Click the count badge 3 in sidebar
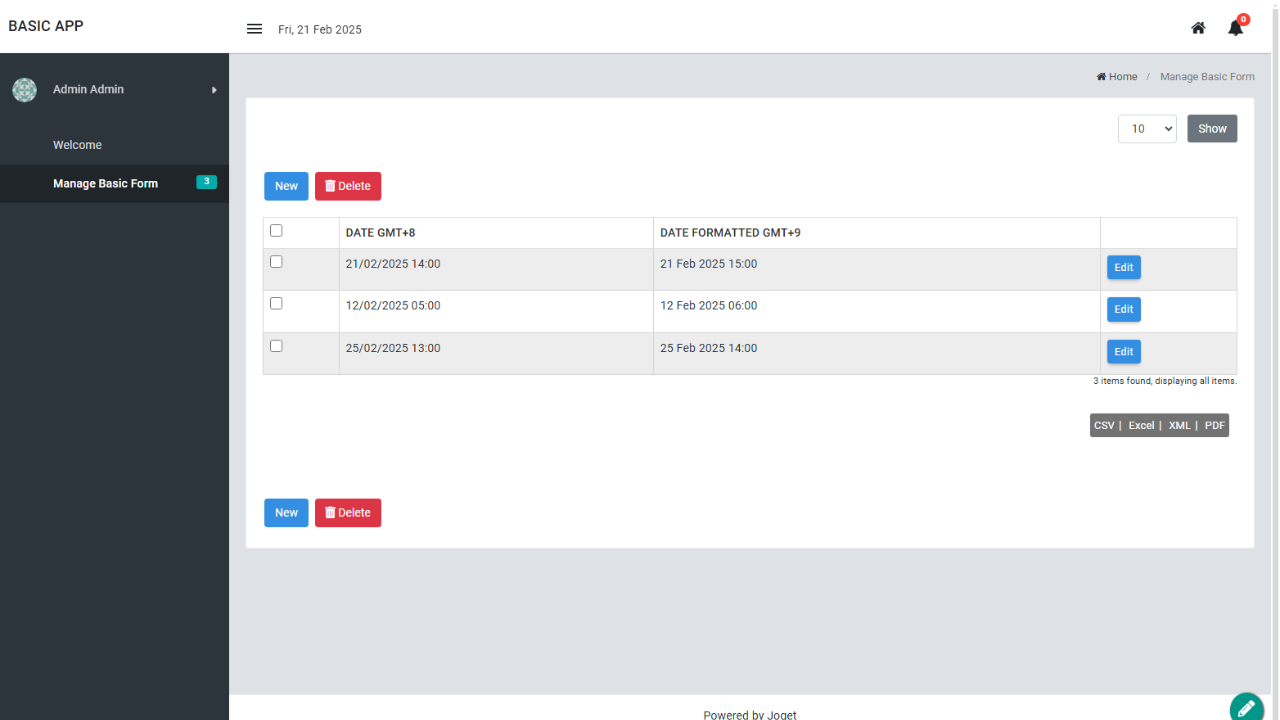This screenshot has height=720, width=1280. (206, 182)
